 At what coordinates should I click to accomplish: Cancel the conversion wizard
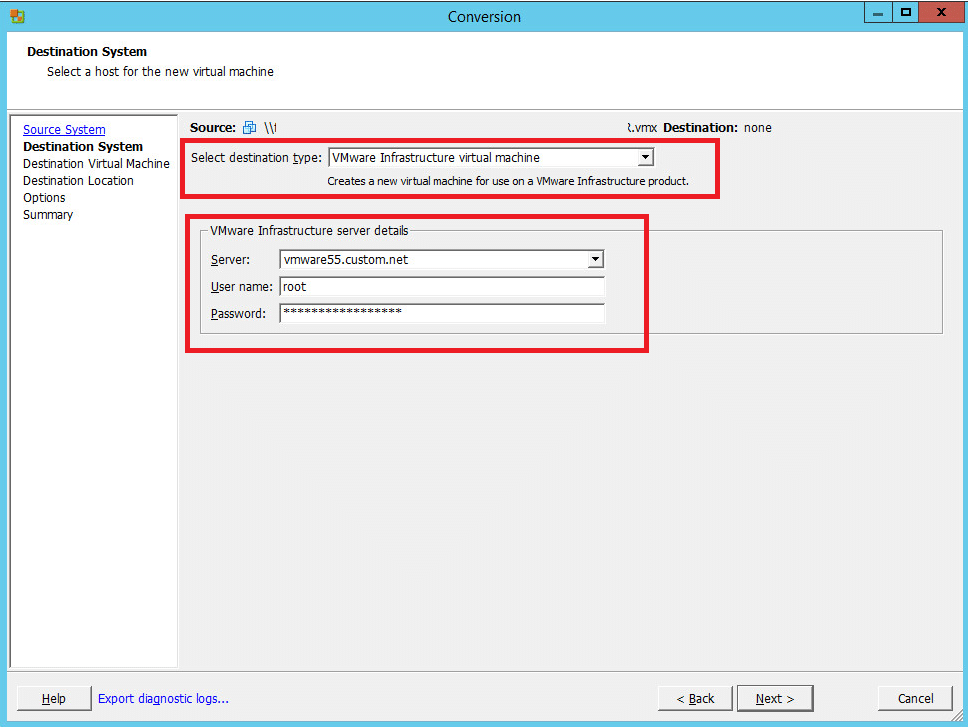(x=916, y=699)
